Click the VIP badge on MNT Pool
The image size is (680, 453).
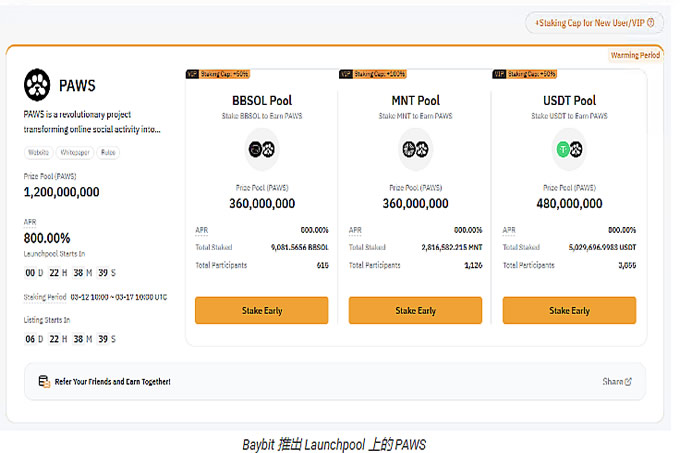pyautogui.click(x=346, y=74)
